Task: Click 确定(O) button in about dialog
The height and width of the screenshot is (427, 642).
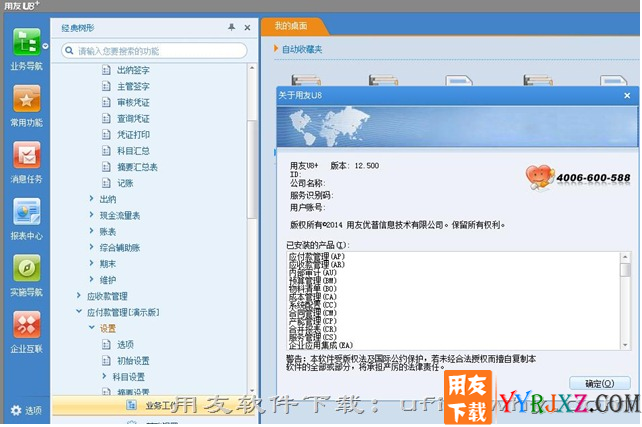Action: pos(599,384)
